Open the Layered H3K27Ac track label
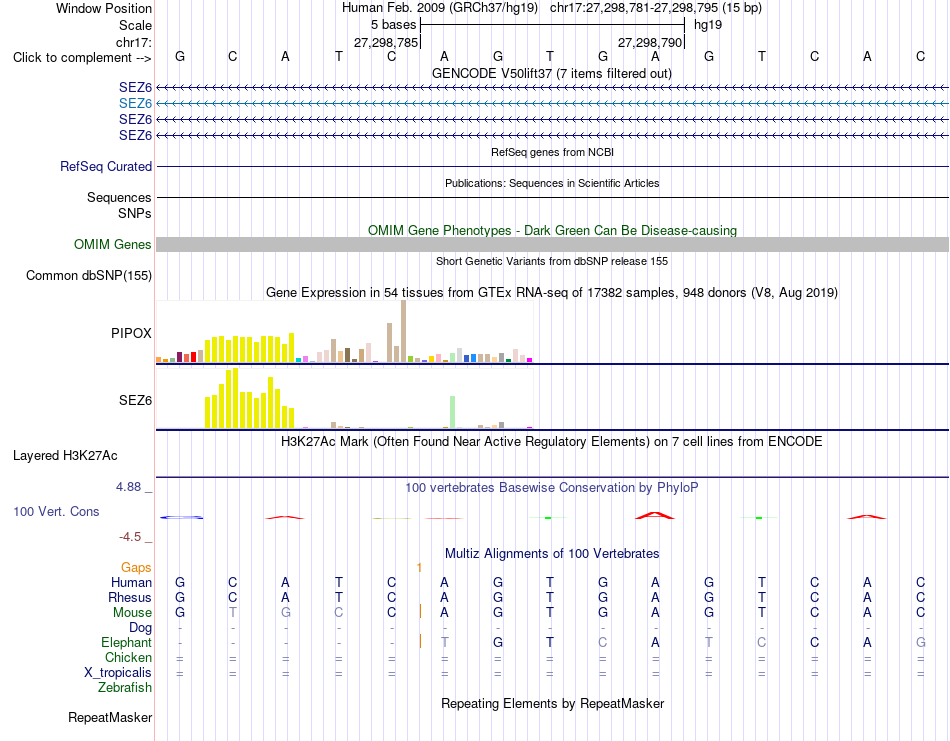The width and height of the screenshot is (950, 741). click(x=65, y=456)
